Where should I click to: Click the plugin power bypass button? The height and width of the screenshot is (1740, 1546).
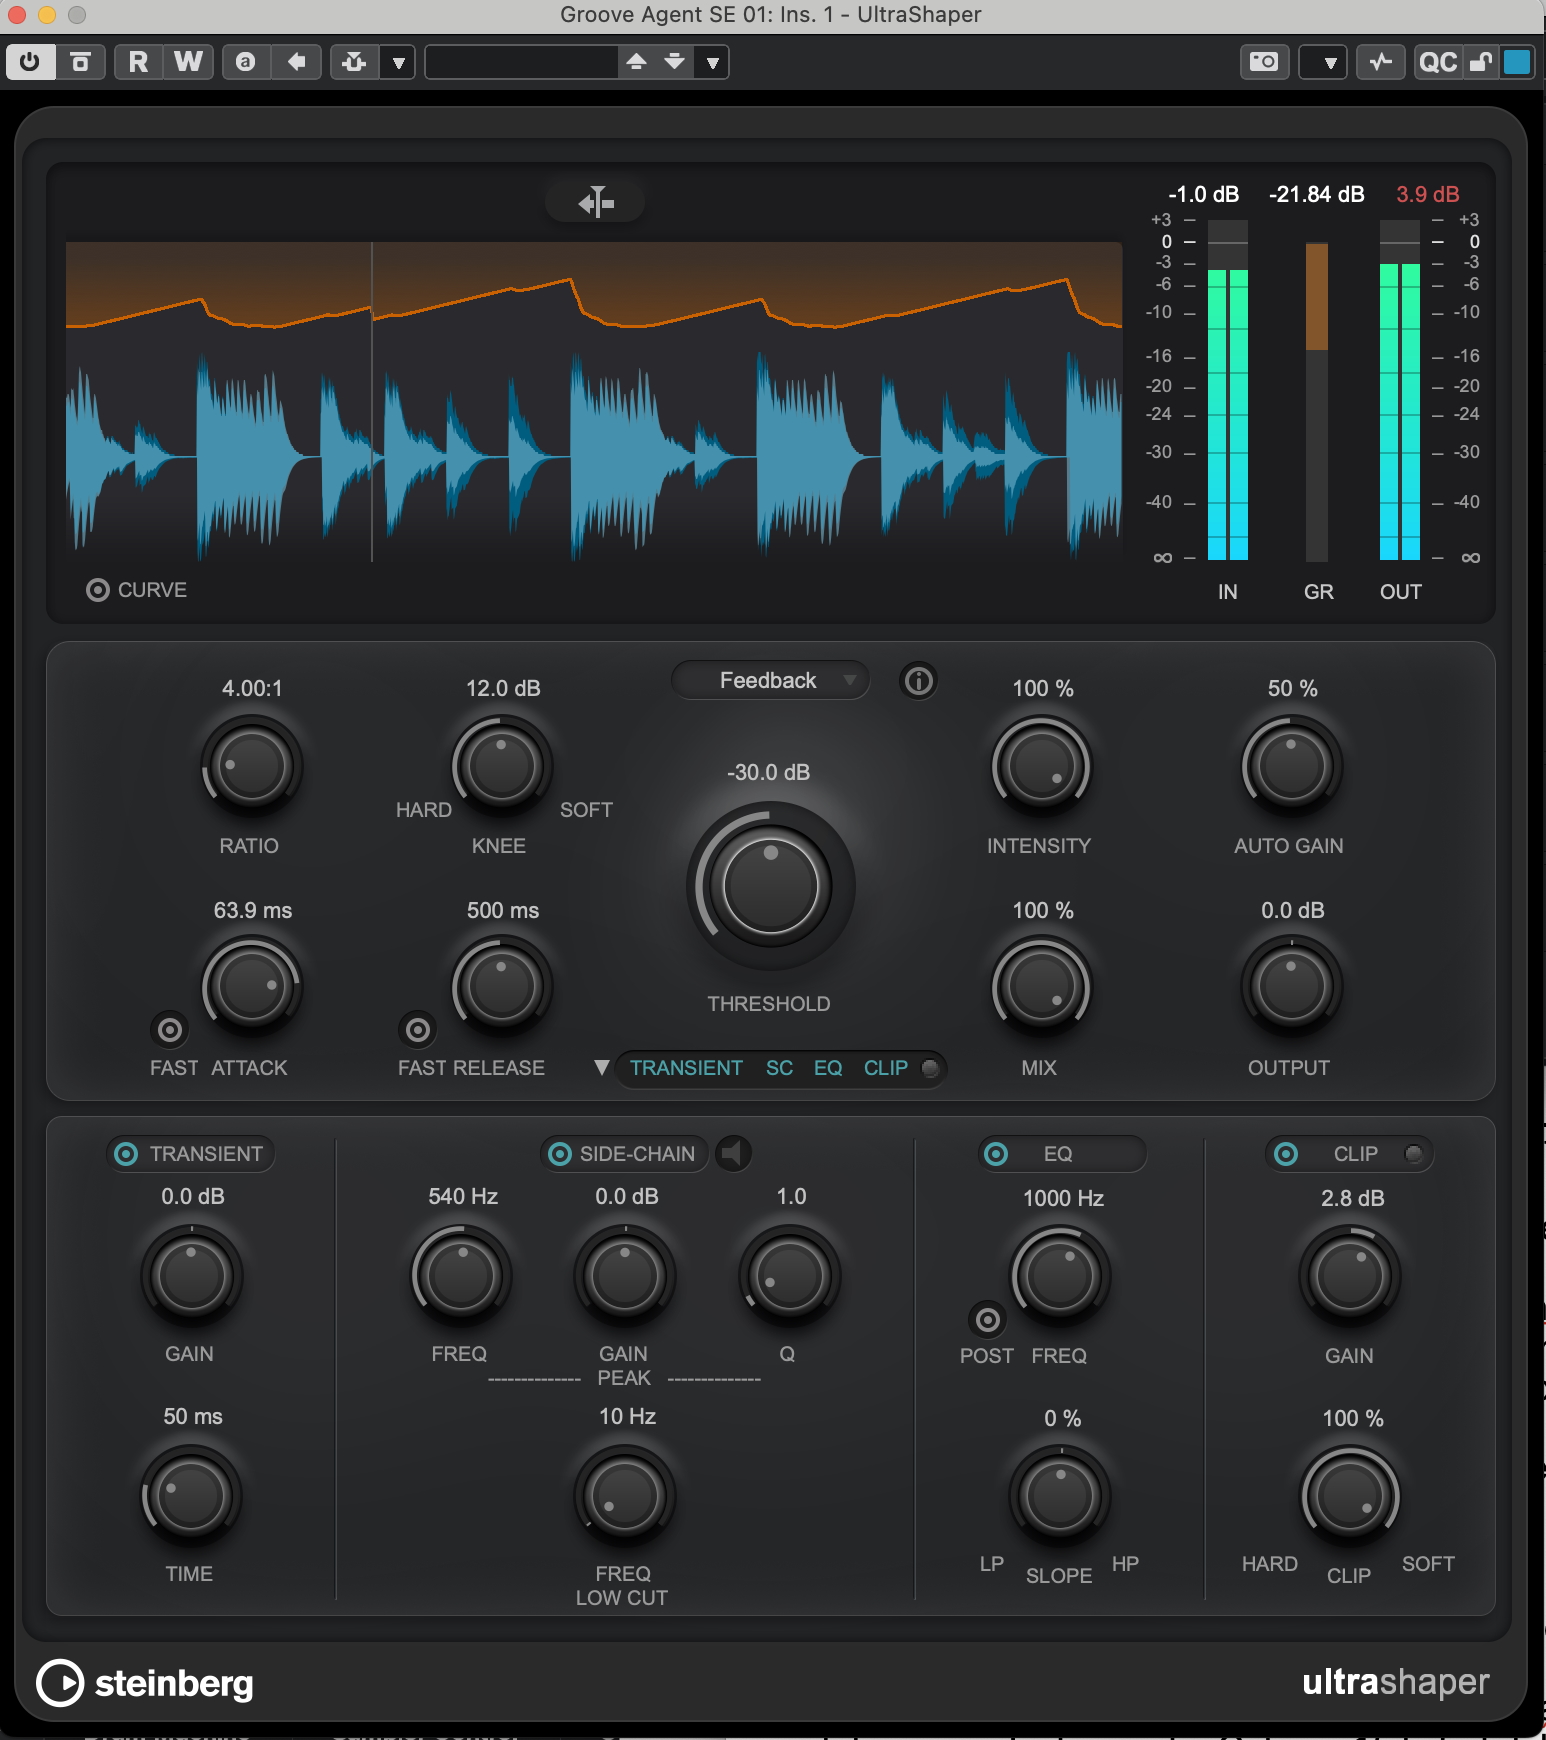click(30, 62)
